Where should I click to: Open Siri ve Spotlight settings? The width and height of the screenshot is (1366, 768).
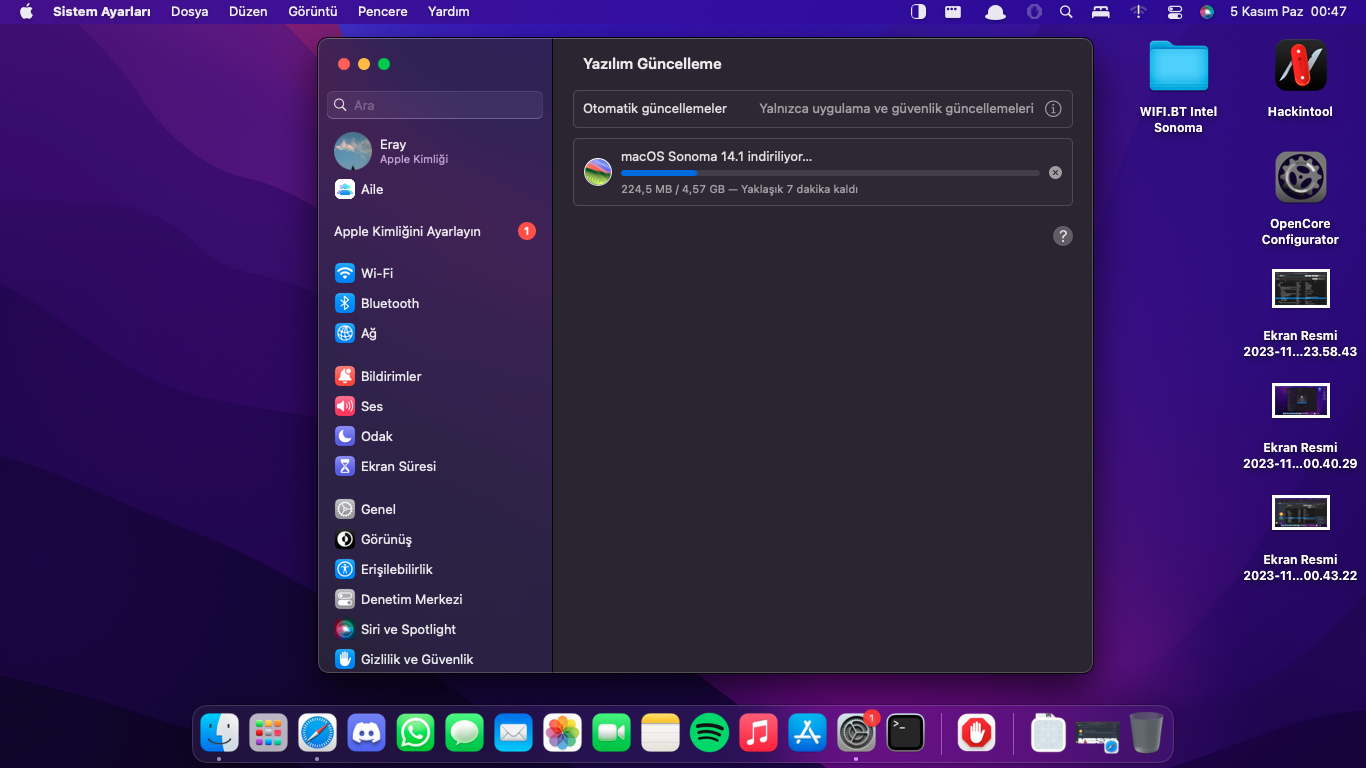click(x=407, y=629)
